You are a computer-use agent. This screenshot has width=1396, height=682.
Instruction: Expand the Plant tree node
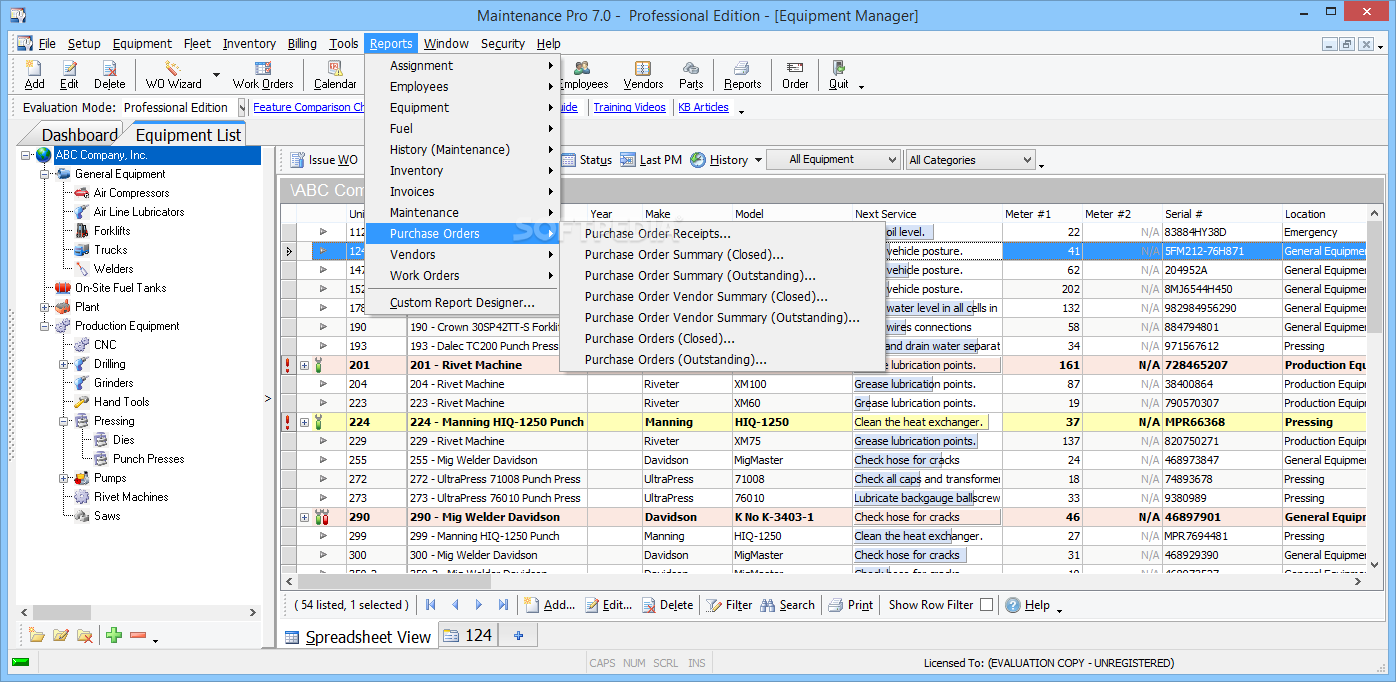(x=45, y=307)
